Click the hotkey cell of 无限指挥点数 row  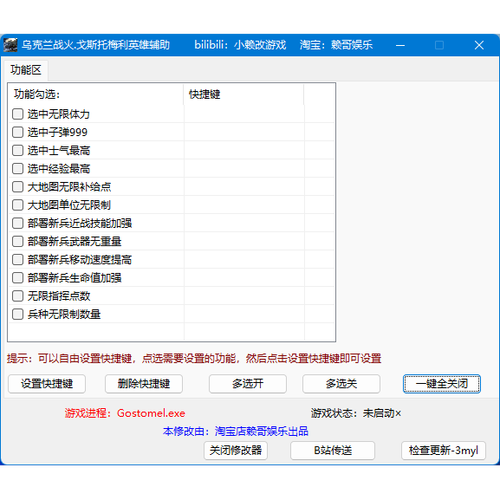tap(244, 296)
